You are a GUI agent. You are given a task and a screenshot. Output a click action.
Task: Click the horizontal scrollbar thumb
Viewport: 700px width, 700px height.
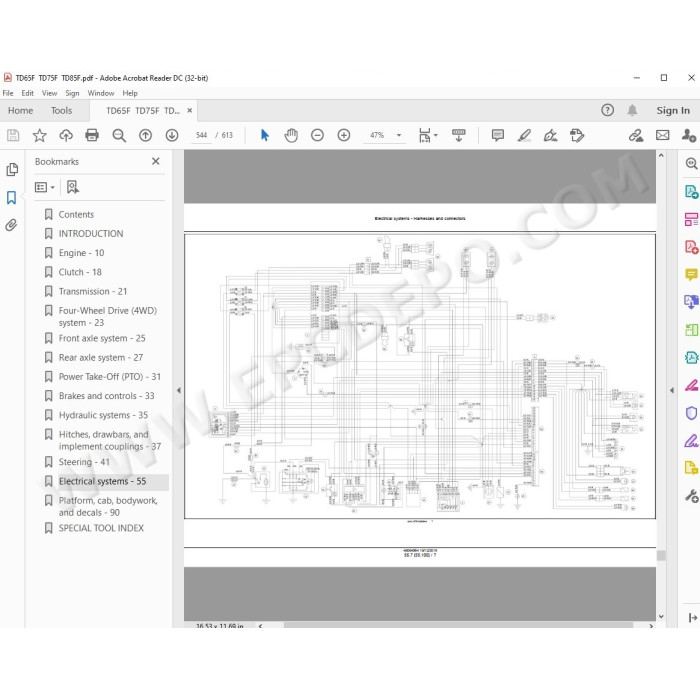click(458, 625)
